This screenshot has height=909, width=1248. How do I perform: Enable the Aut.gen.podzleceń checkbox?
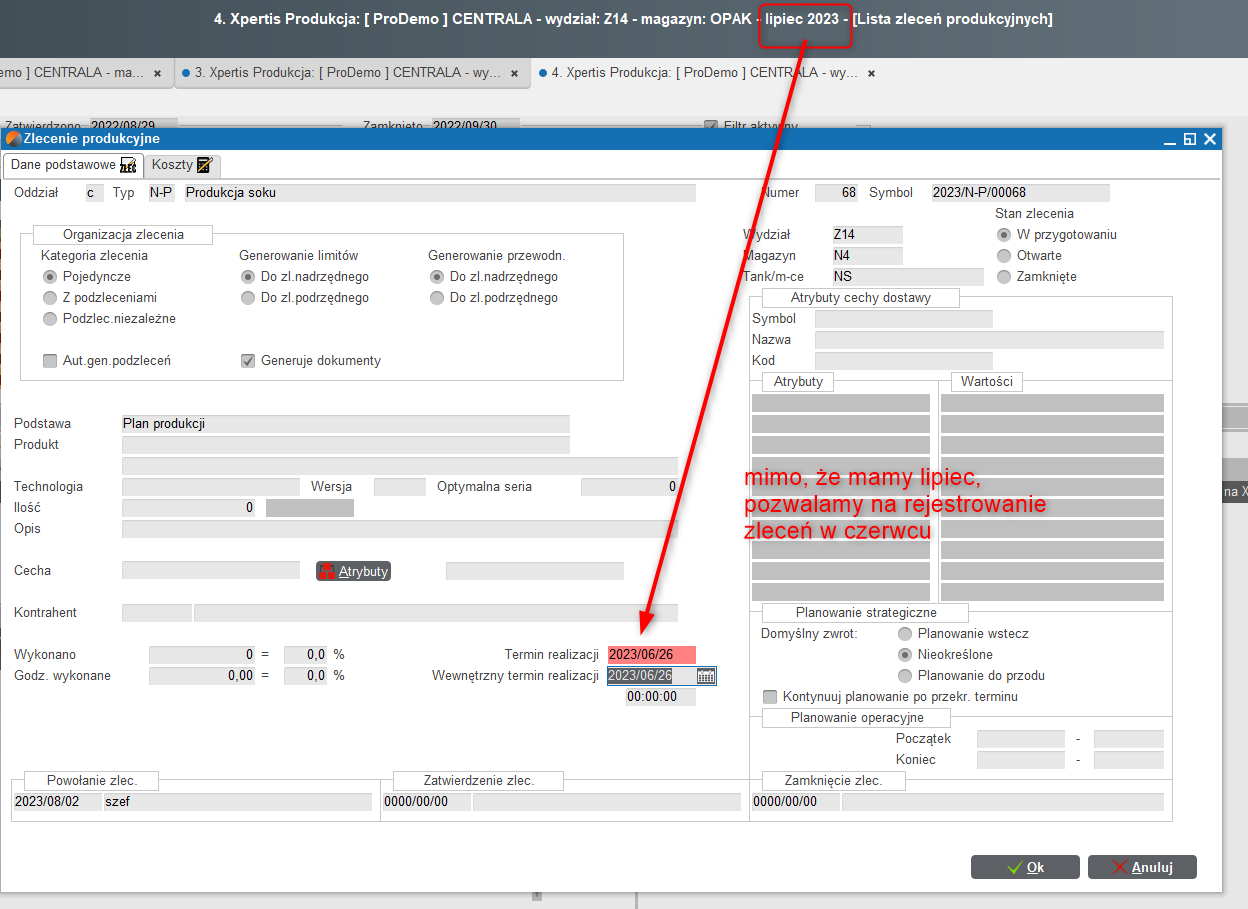(50, 361)
